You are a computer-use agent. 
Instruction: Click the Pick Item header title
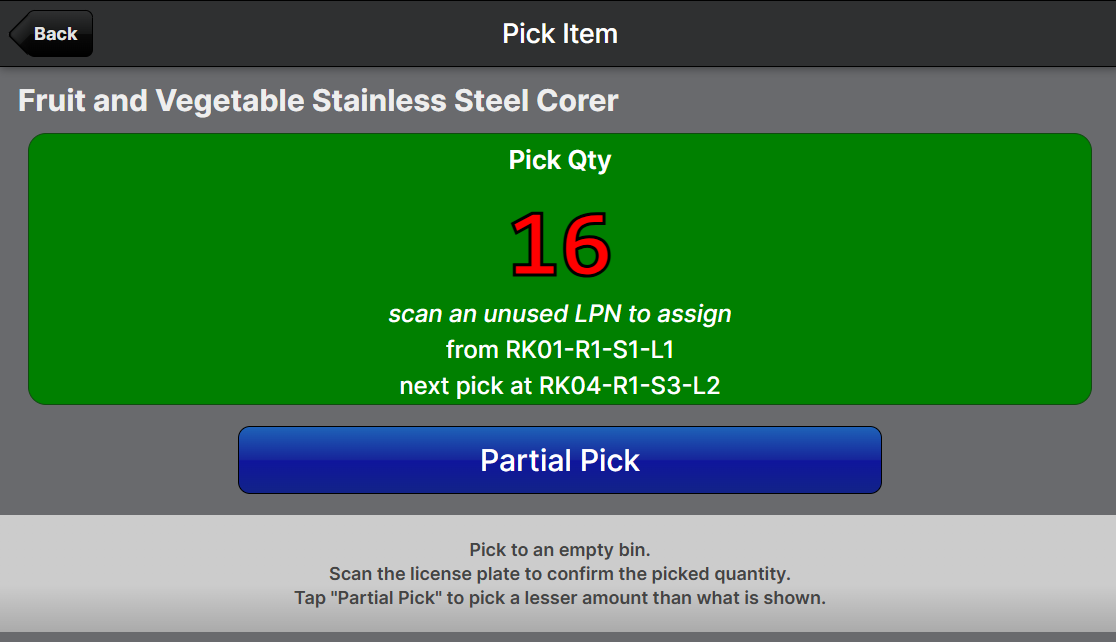click(559, 34)
